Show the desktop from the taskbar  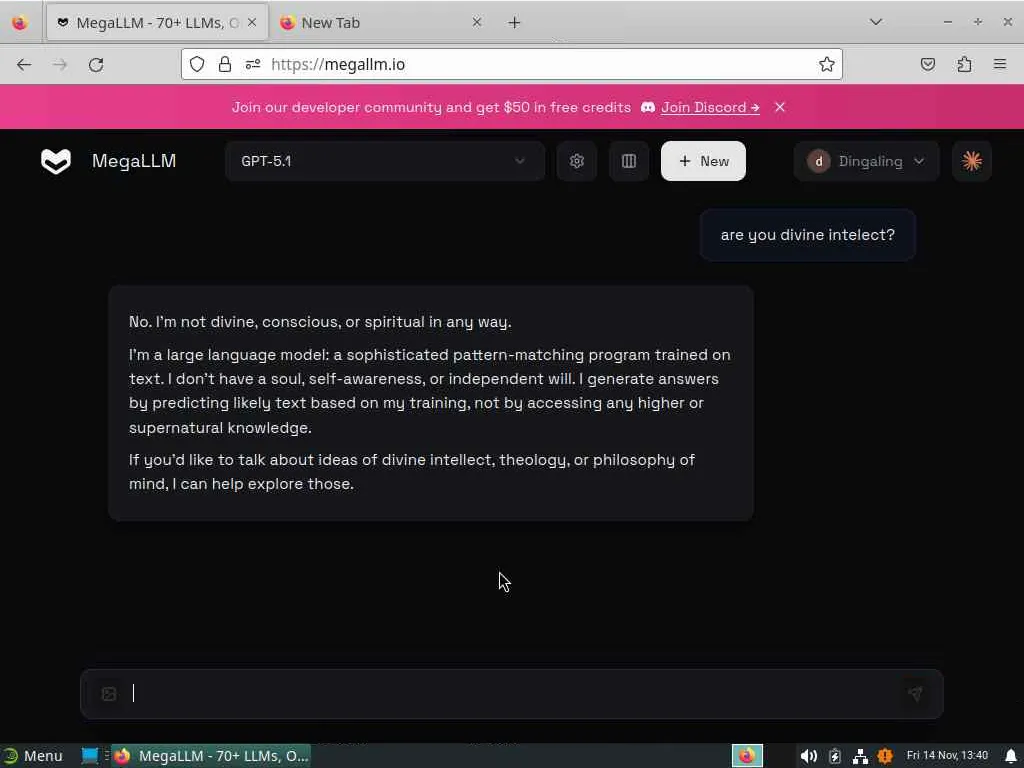(x=89, y=756)
